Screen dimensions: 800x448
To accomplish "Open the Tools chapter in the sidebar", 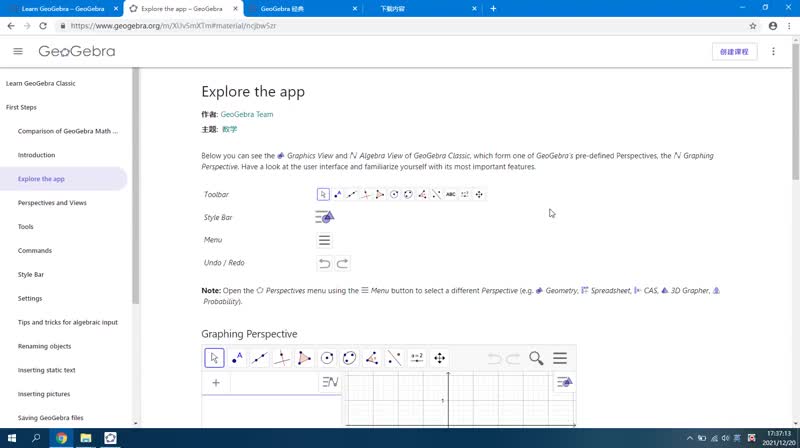I will (26, 227).
